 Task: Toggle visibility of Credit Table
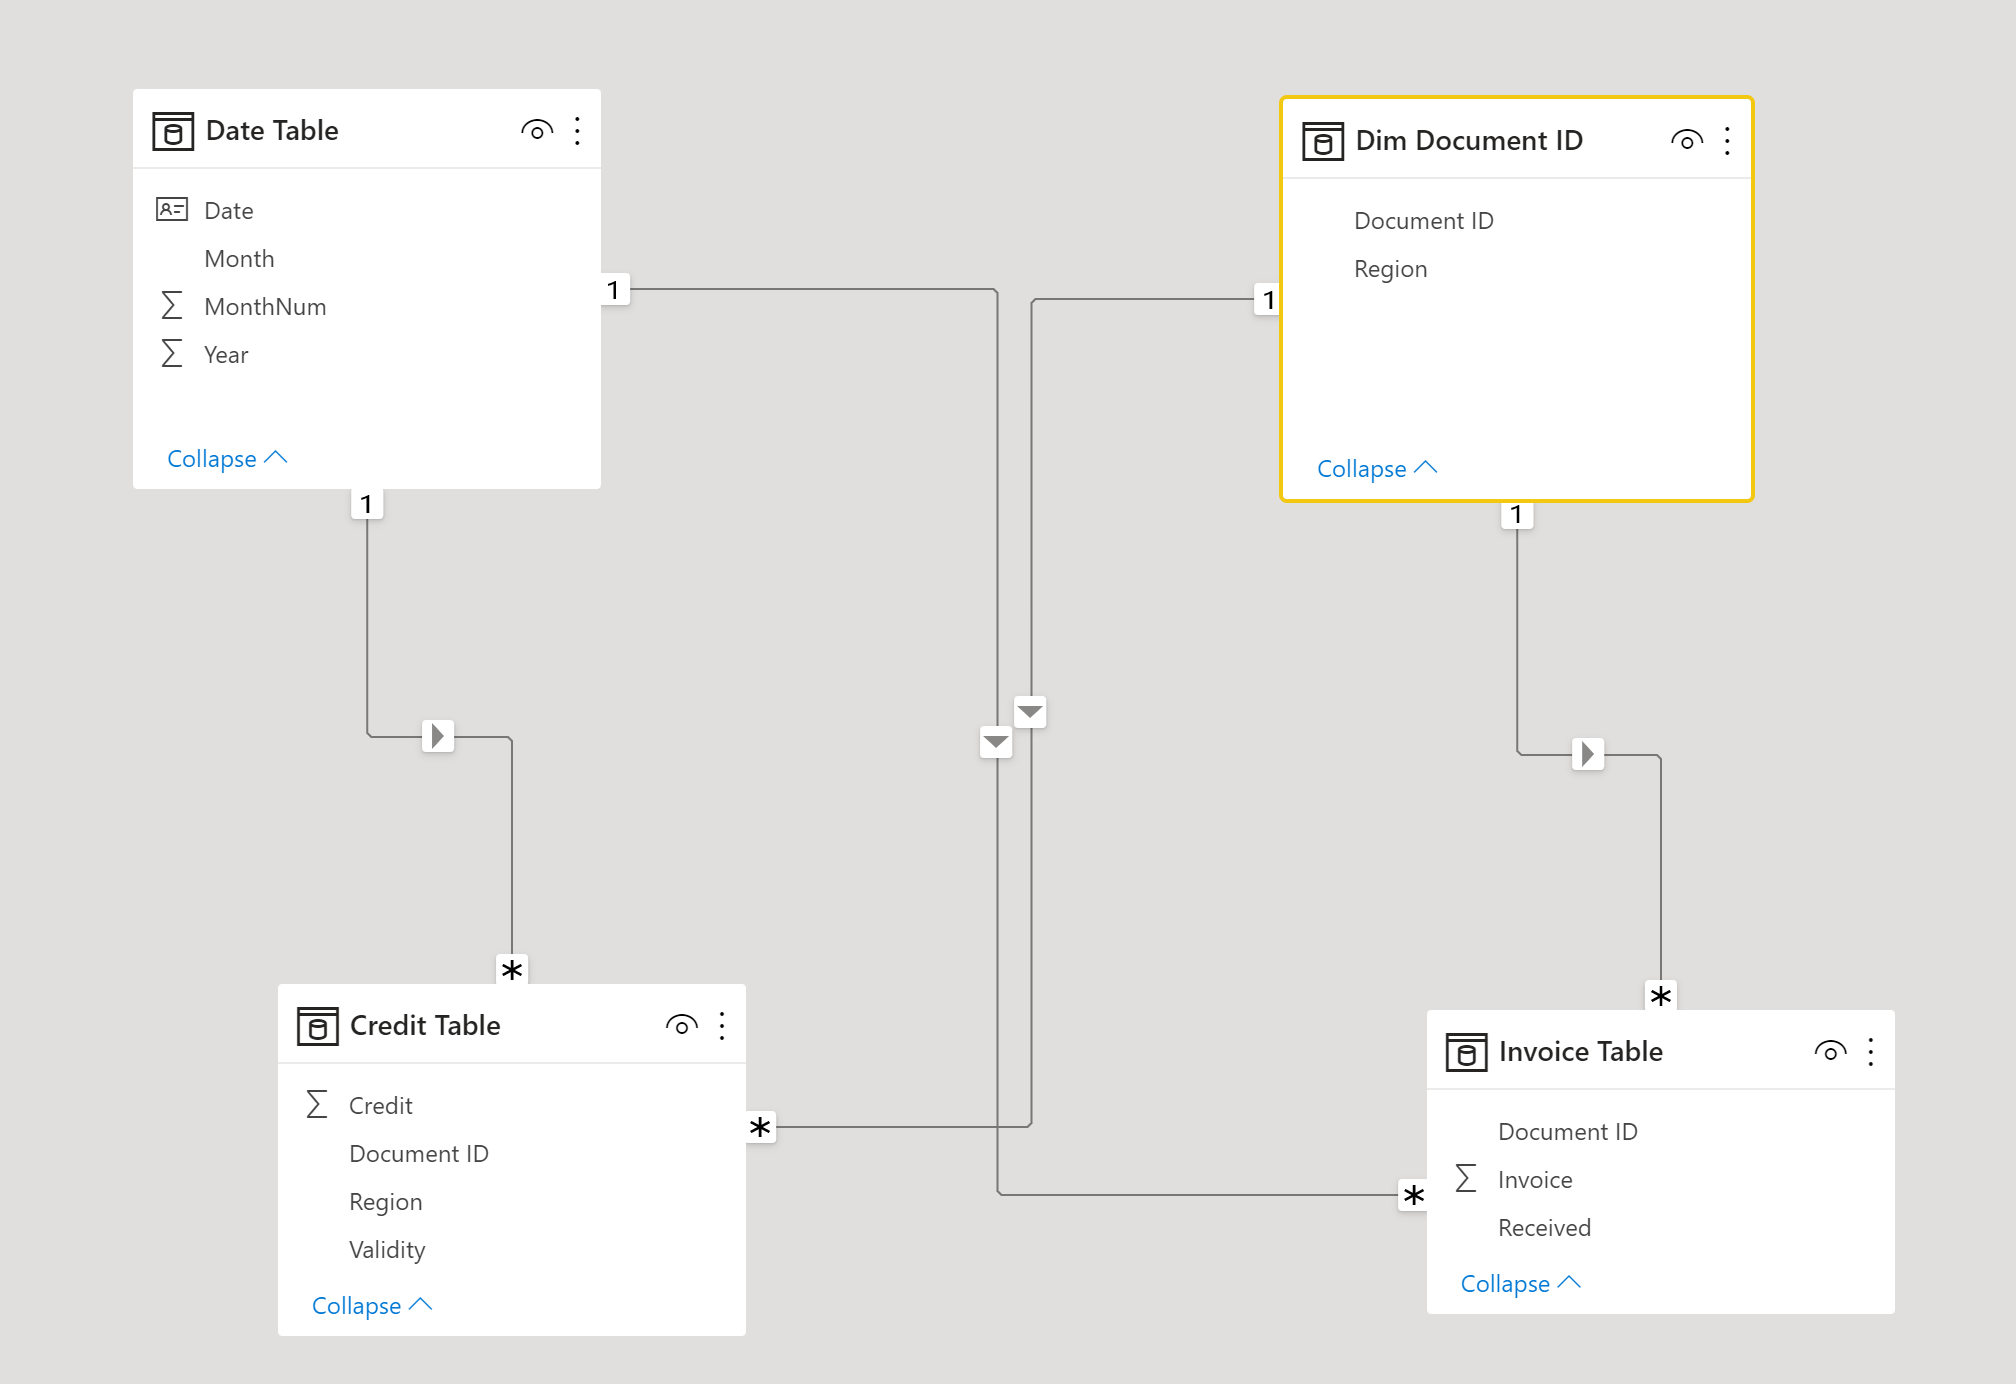682,1026
